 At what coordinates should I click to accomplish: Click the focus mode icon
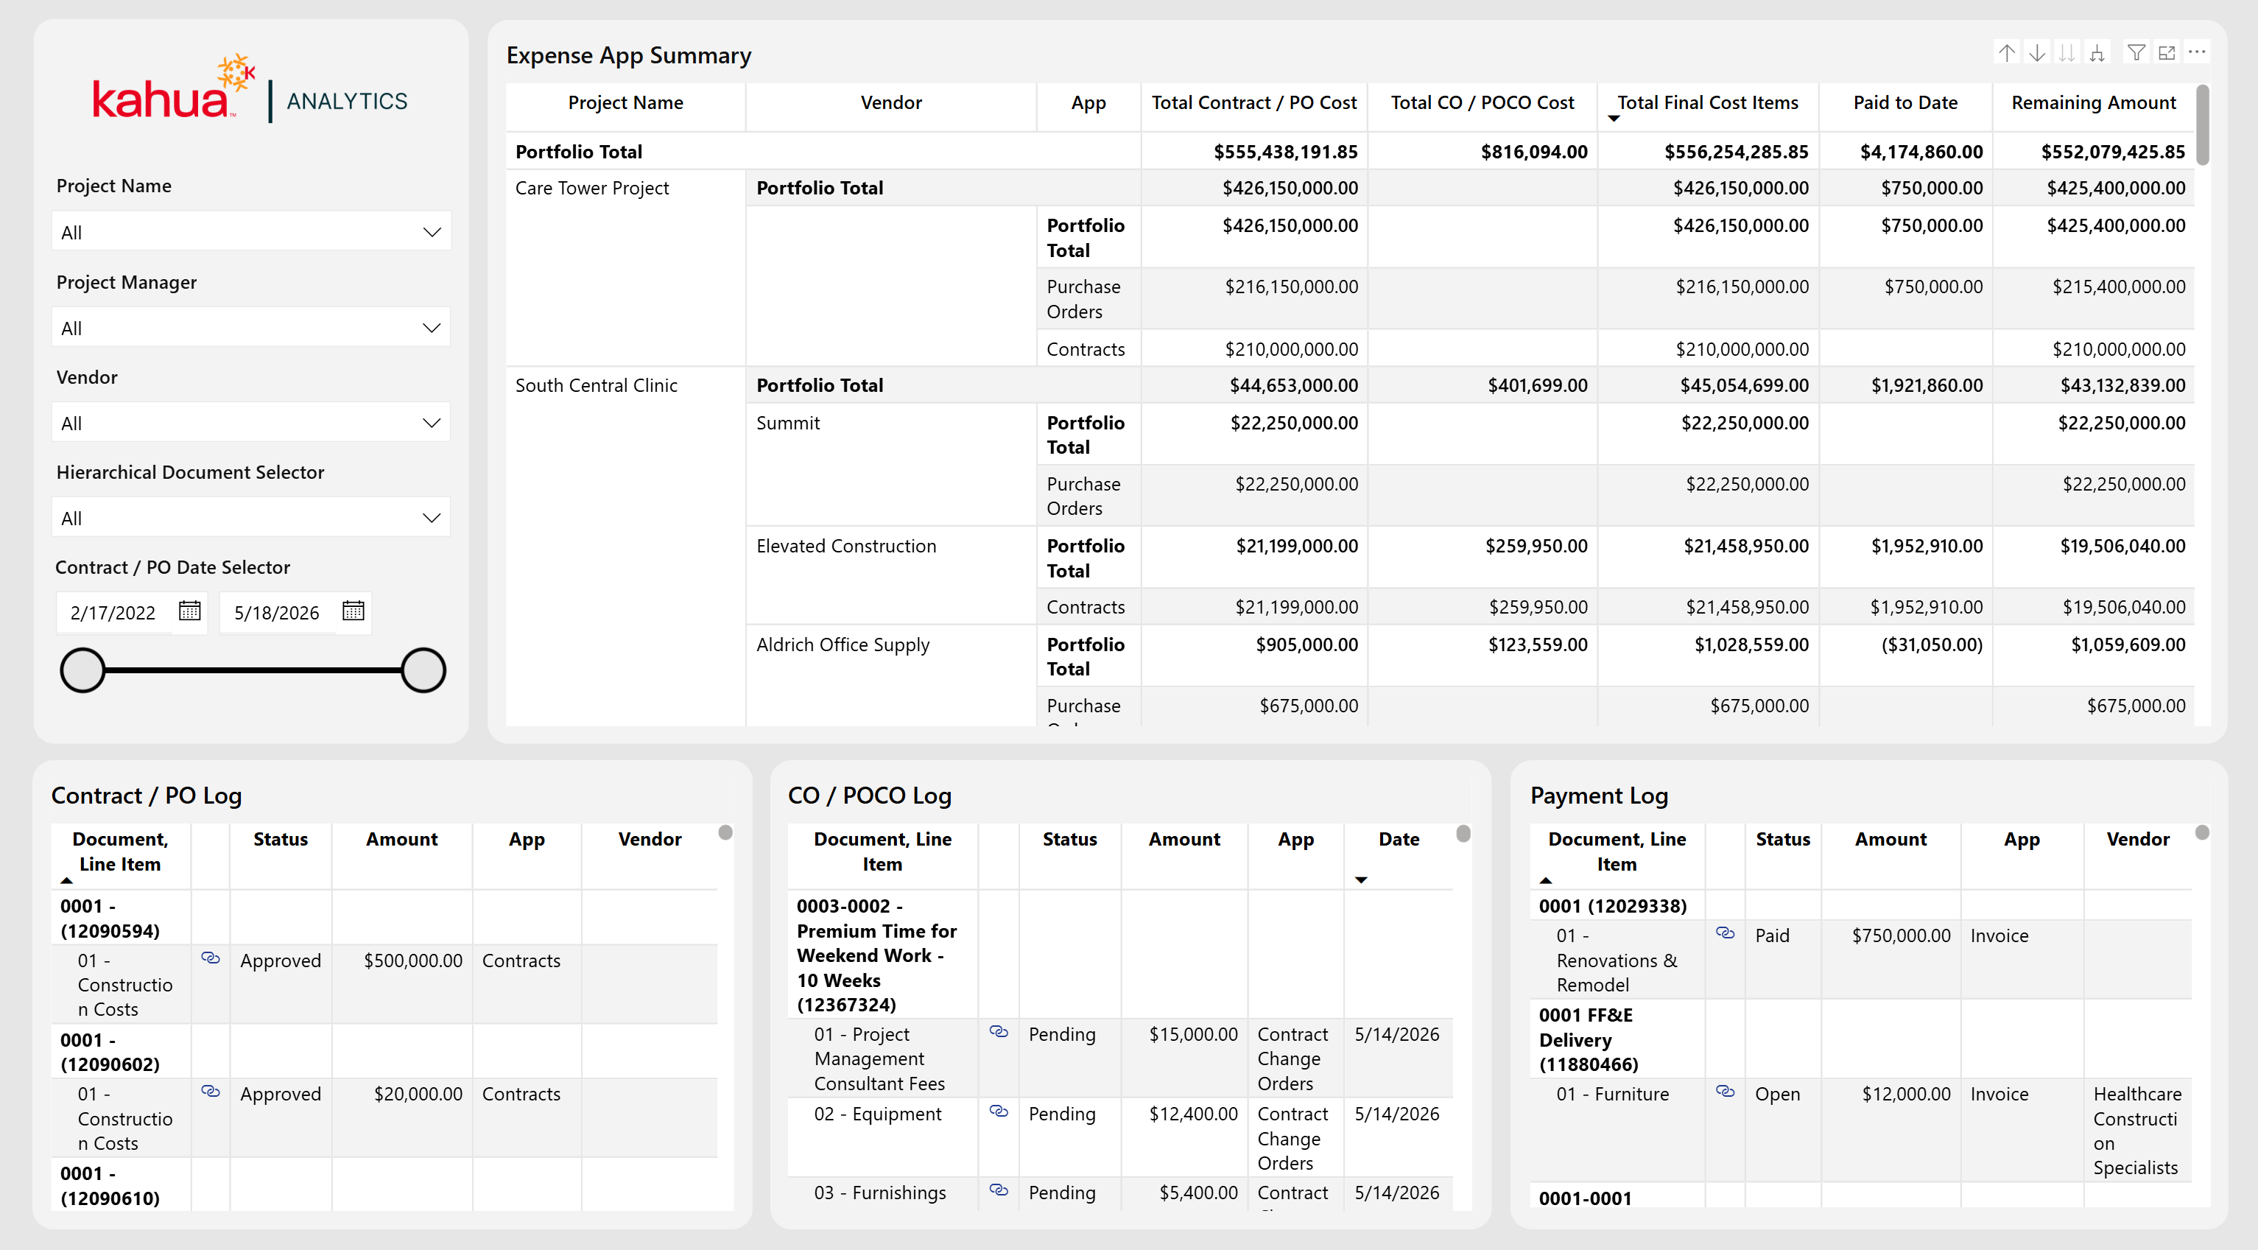(x=2167, y=53)
